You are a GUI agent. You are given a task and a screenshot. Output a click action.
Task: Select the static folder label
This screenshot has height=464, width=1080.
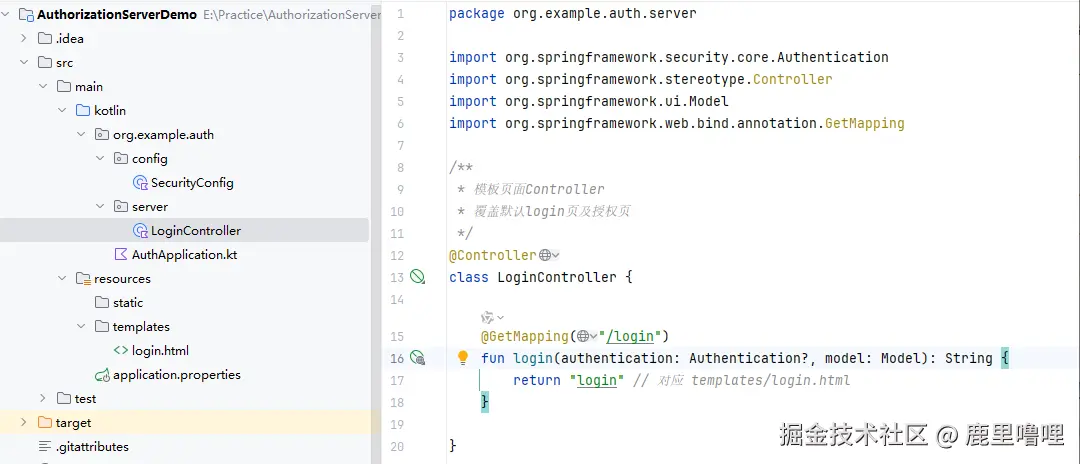[128, 303]
